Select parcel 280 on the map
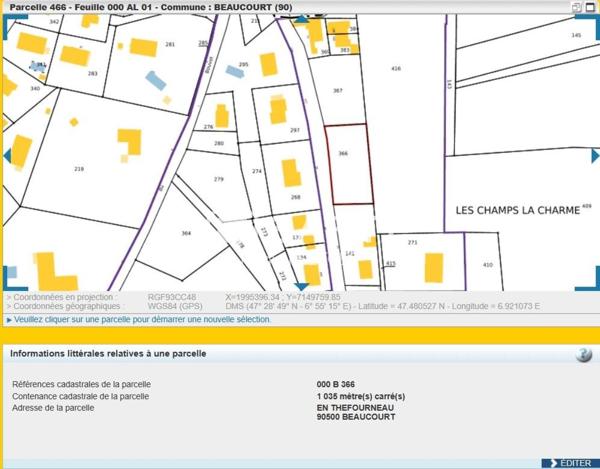Screen dimensions: 600x469 pyautogui.click(x=218, y=143)
